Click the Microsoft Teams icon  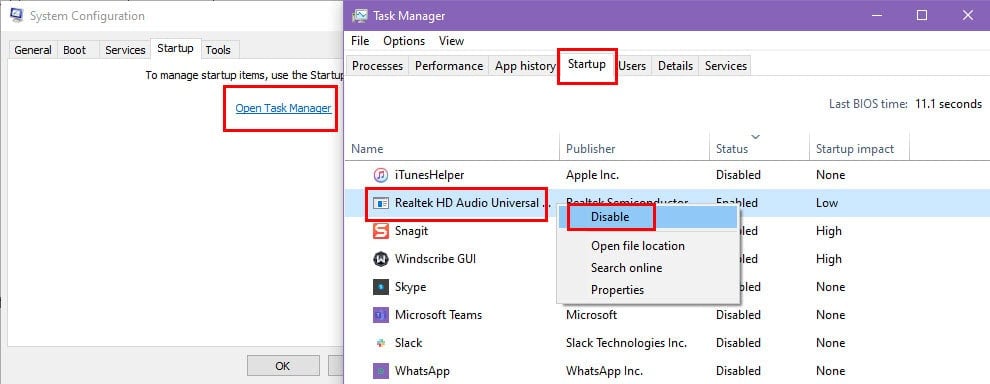[x=380, y=315]
